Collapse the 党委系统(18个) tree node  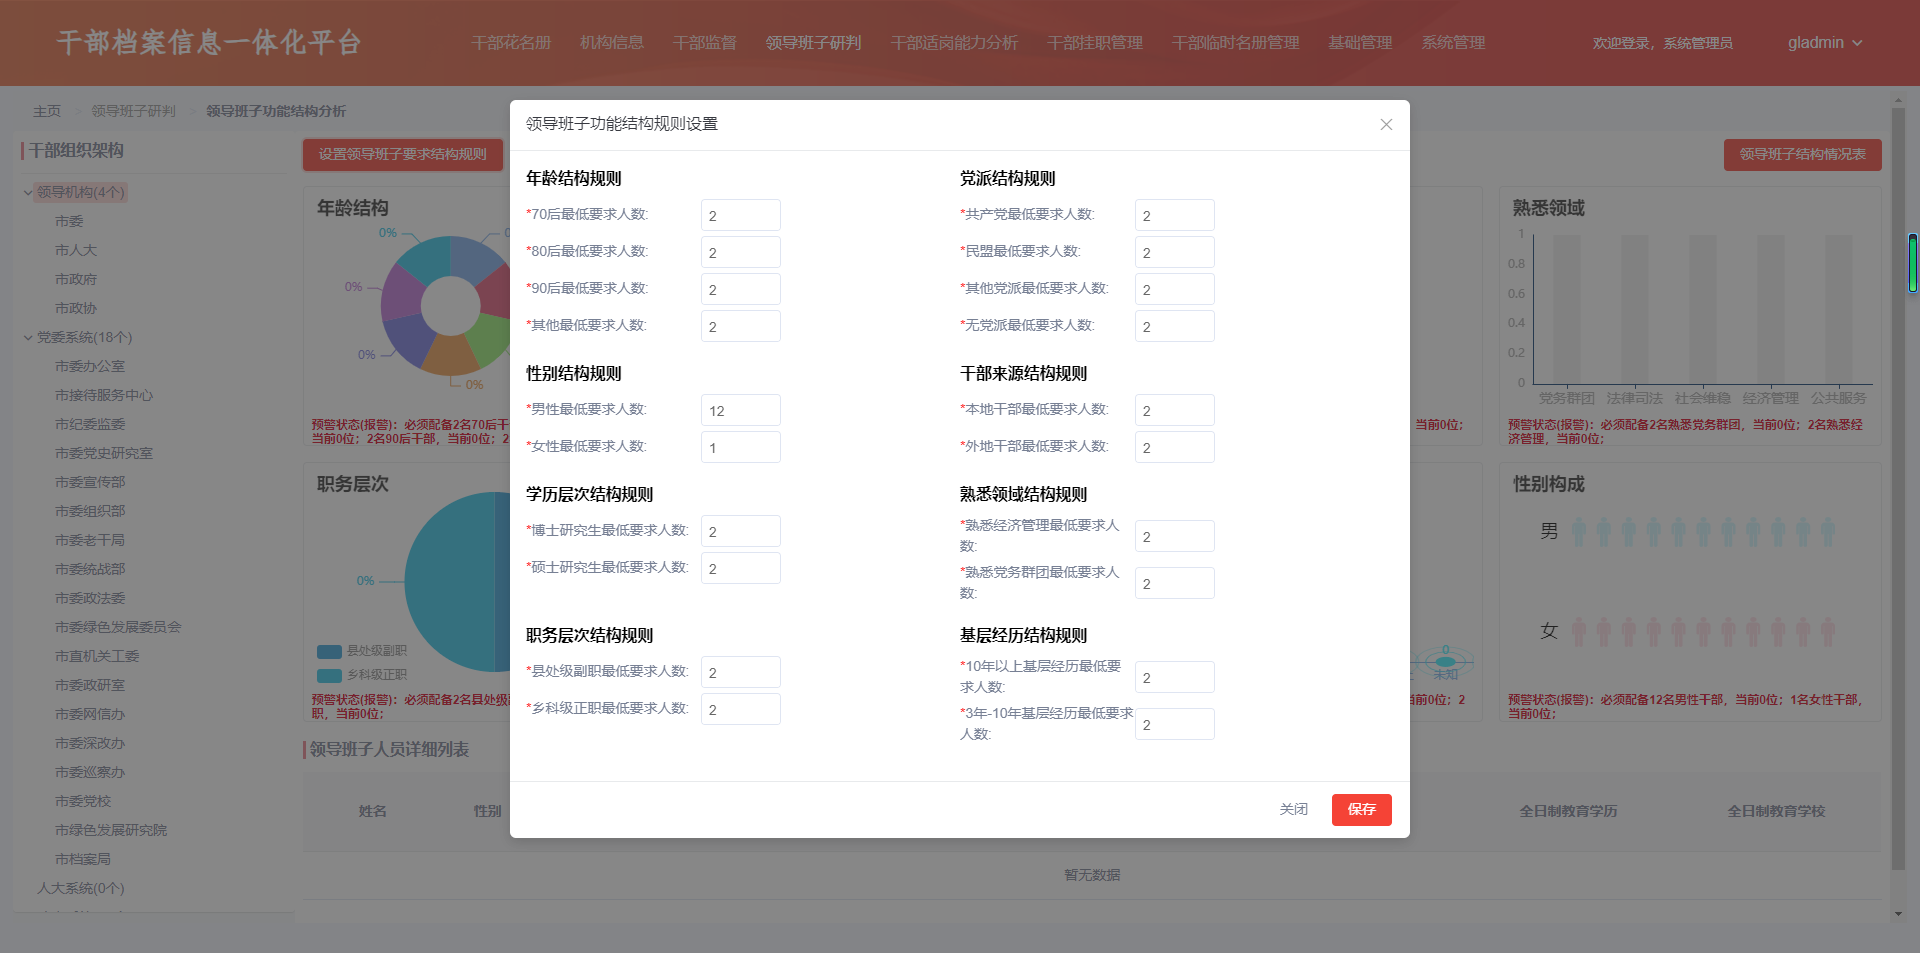pyautogui.click(x=28, y=337)
